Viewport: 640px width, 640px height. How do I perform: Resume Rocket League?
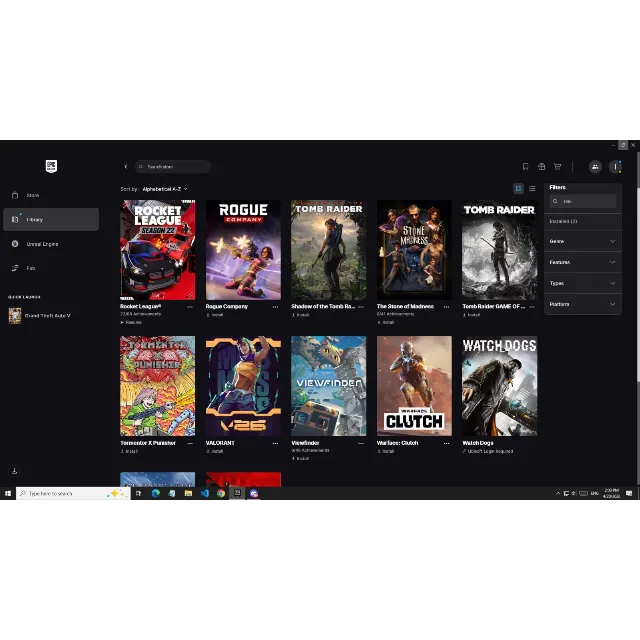click(x=131, y=322)
